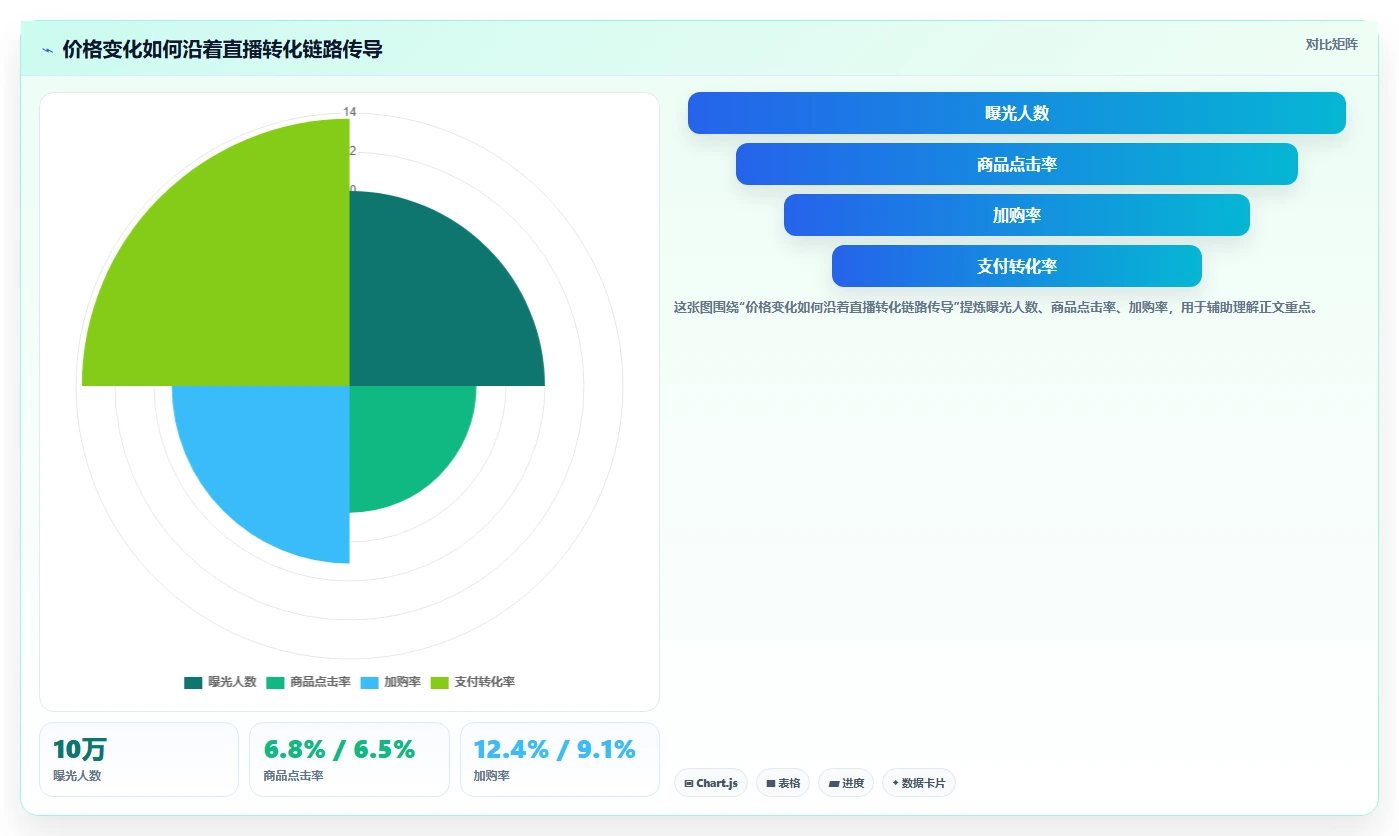Click the 对比矩阵 label at top right
The height and width of the screenshot is (836, 1399).
(x=1332, y=44)
